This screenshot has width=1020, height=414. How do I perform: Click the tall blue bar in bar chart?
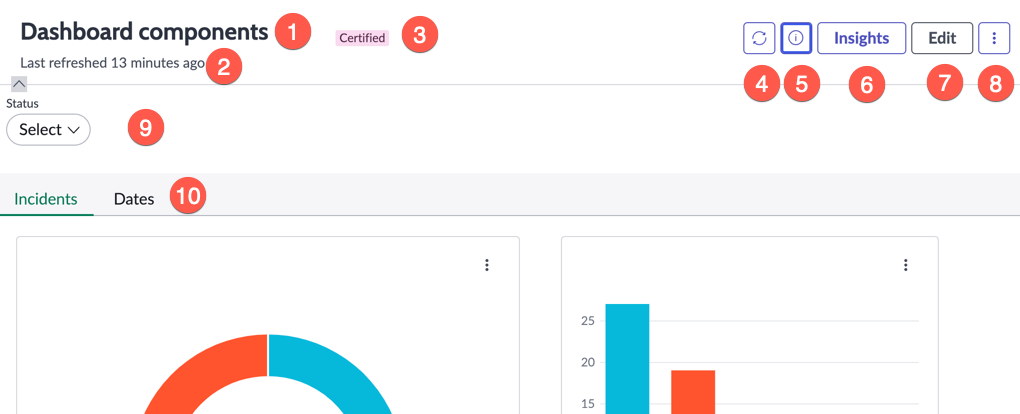(627, 359)
